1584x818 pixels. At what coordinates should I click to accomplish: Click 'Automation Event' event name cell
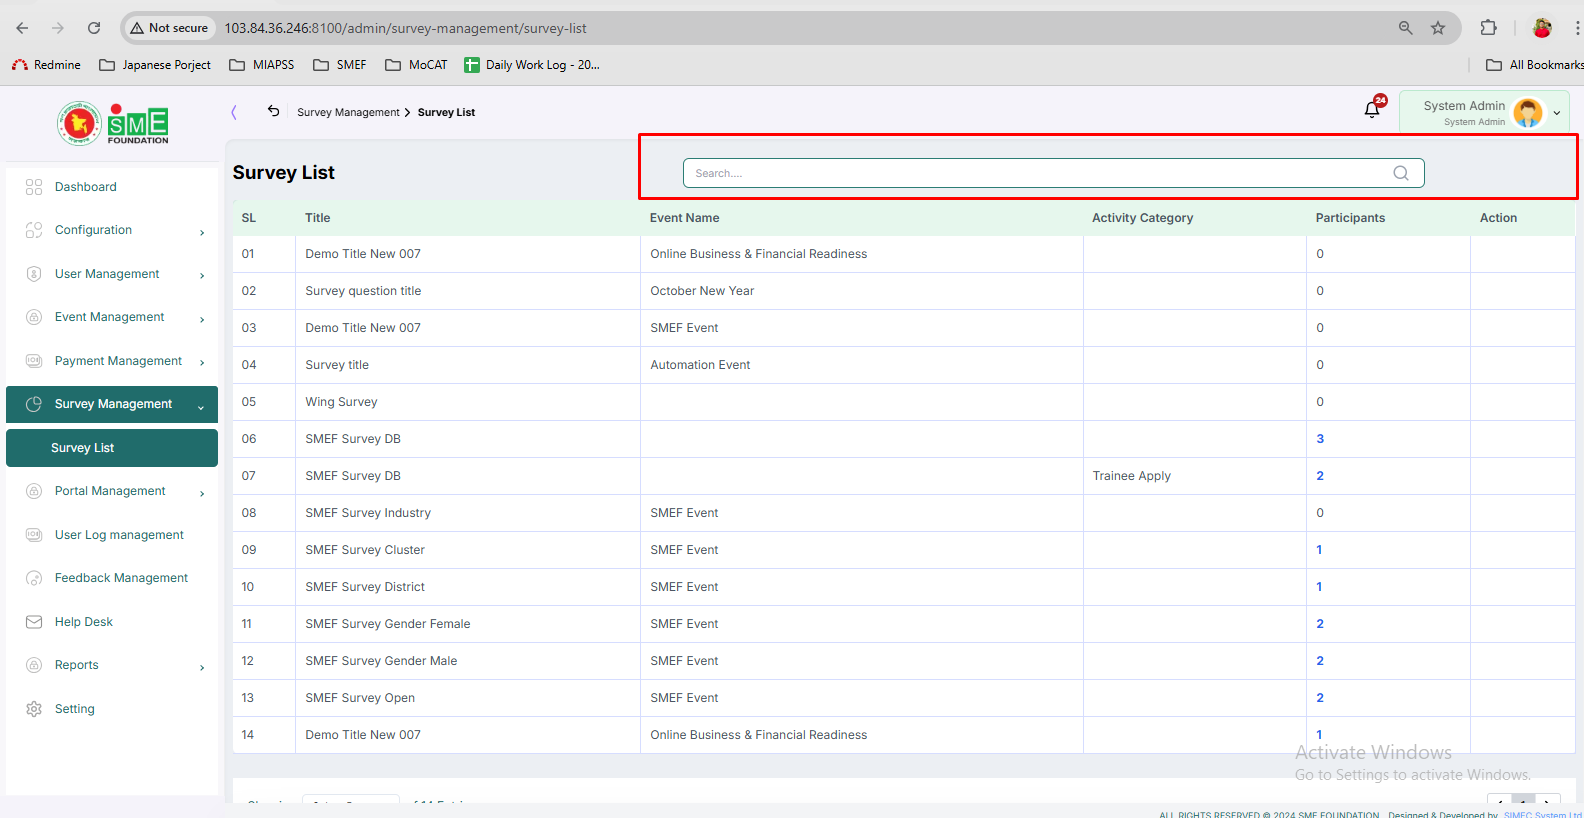click(x=700, y=365)
